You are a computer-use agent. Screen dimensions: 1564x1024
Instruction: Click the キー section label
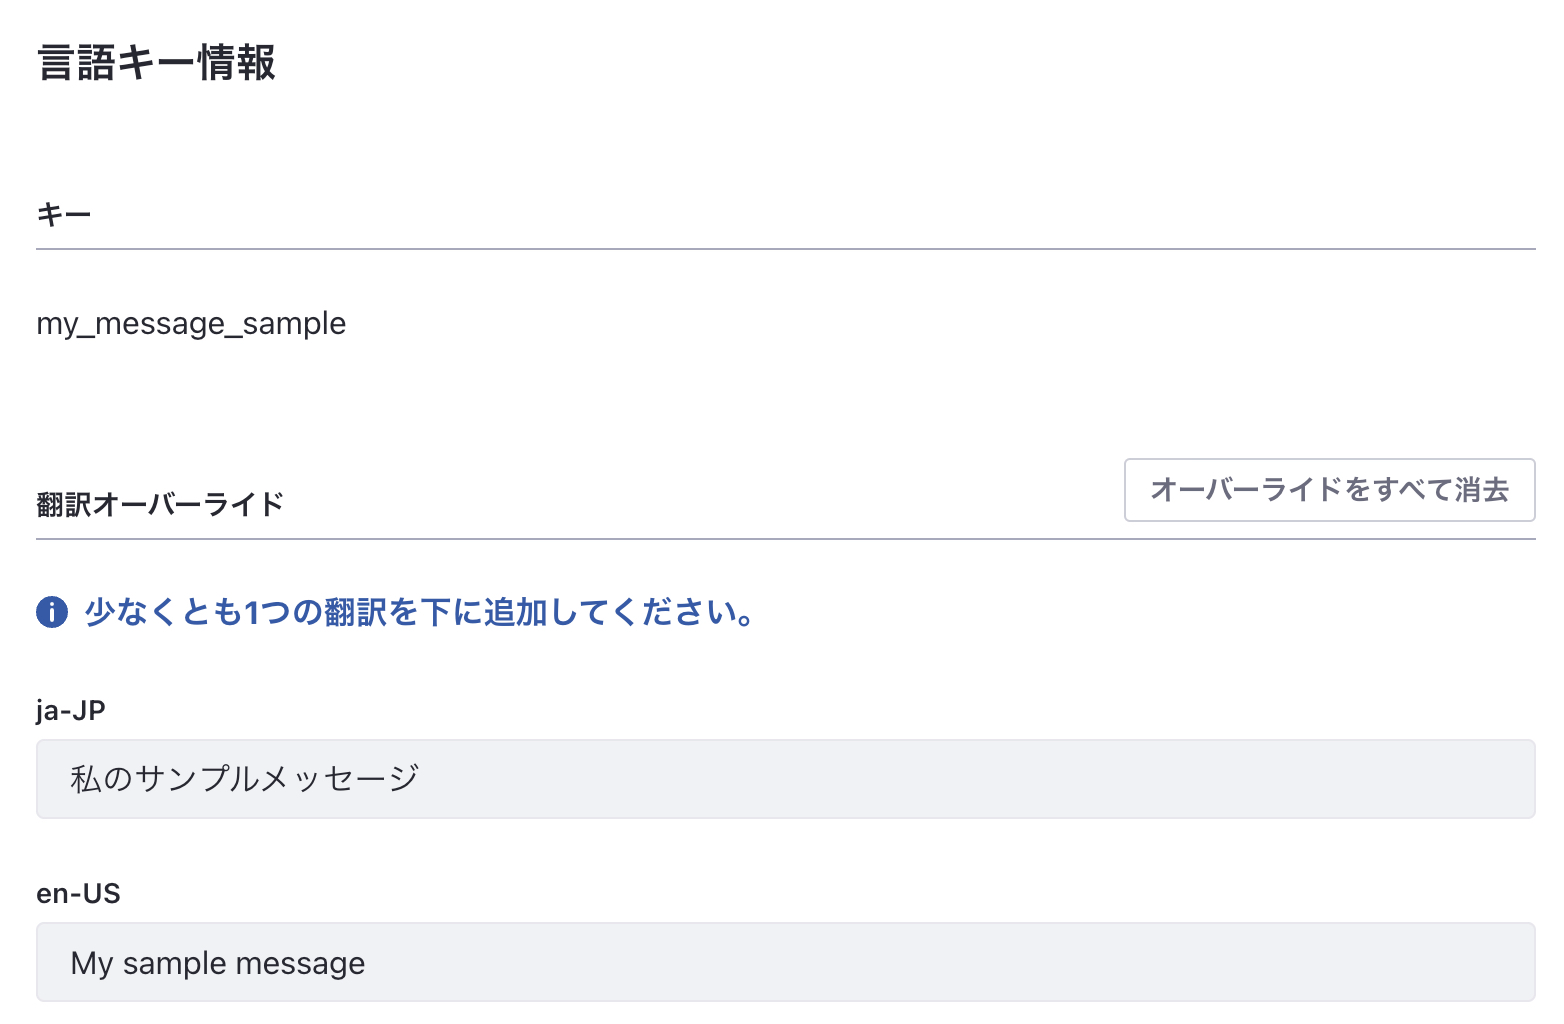tap(64, 214)
